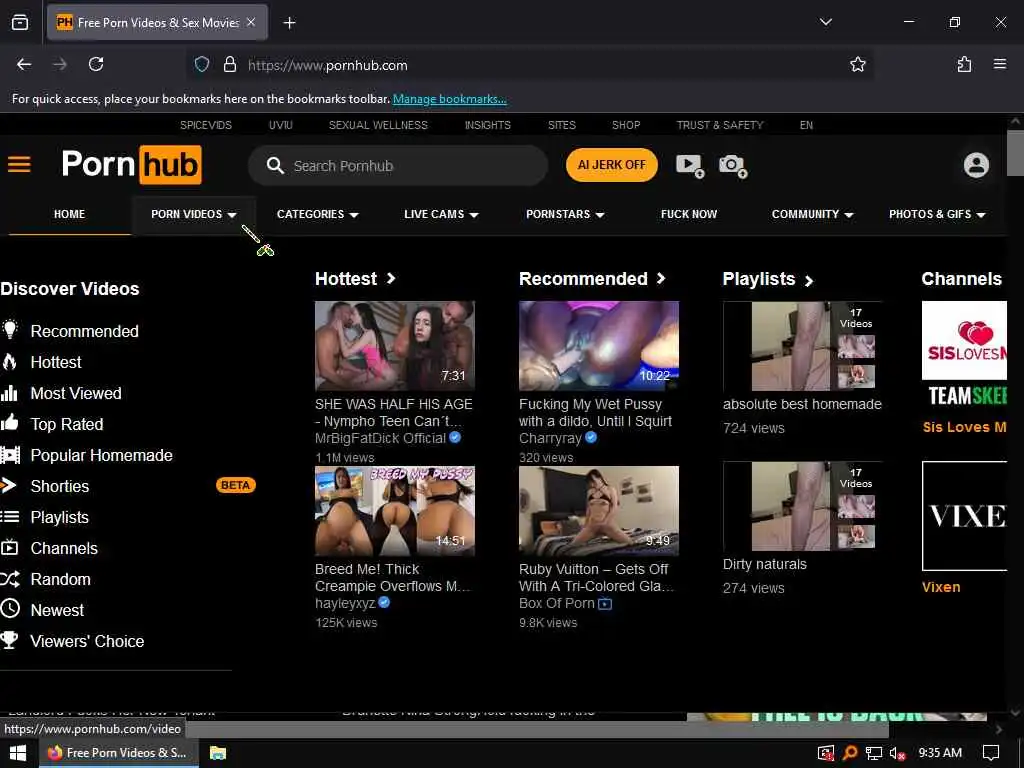
Task: Open the SHOP top link
Action: [x=626, y=125]
